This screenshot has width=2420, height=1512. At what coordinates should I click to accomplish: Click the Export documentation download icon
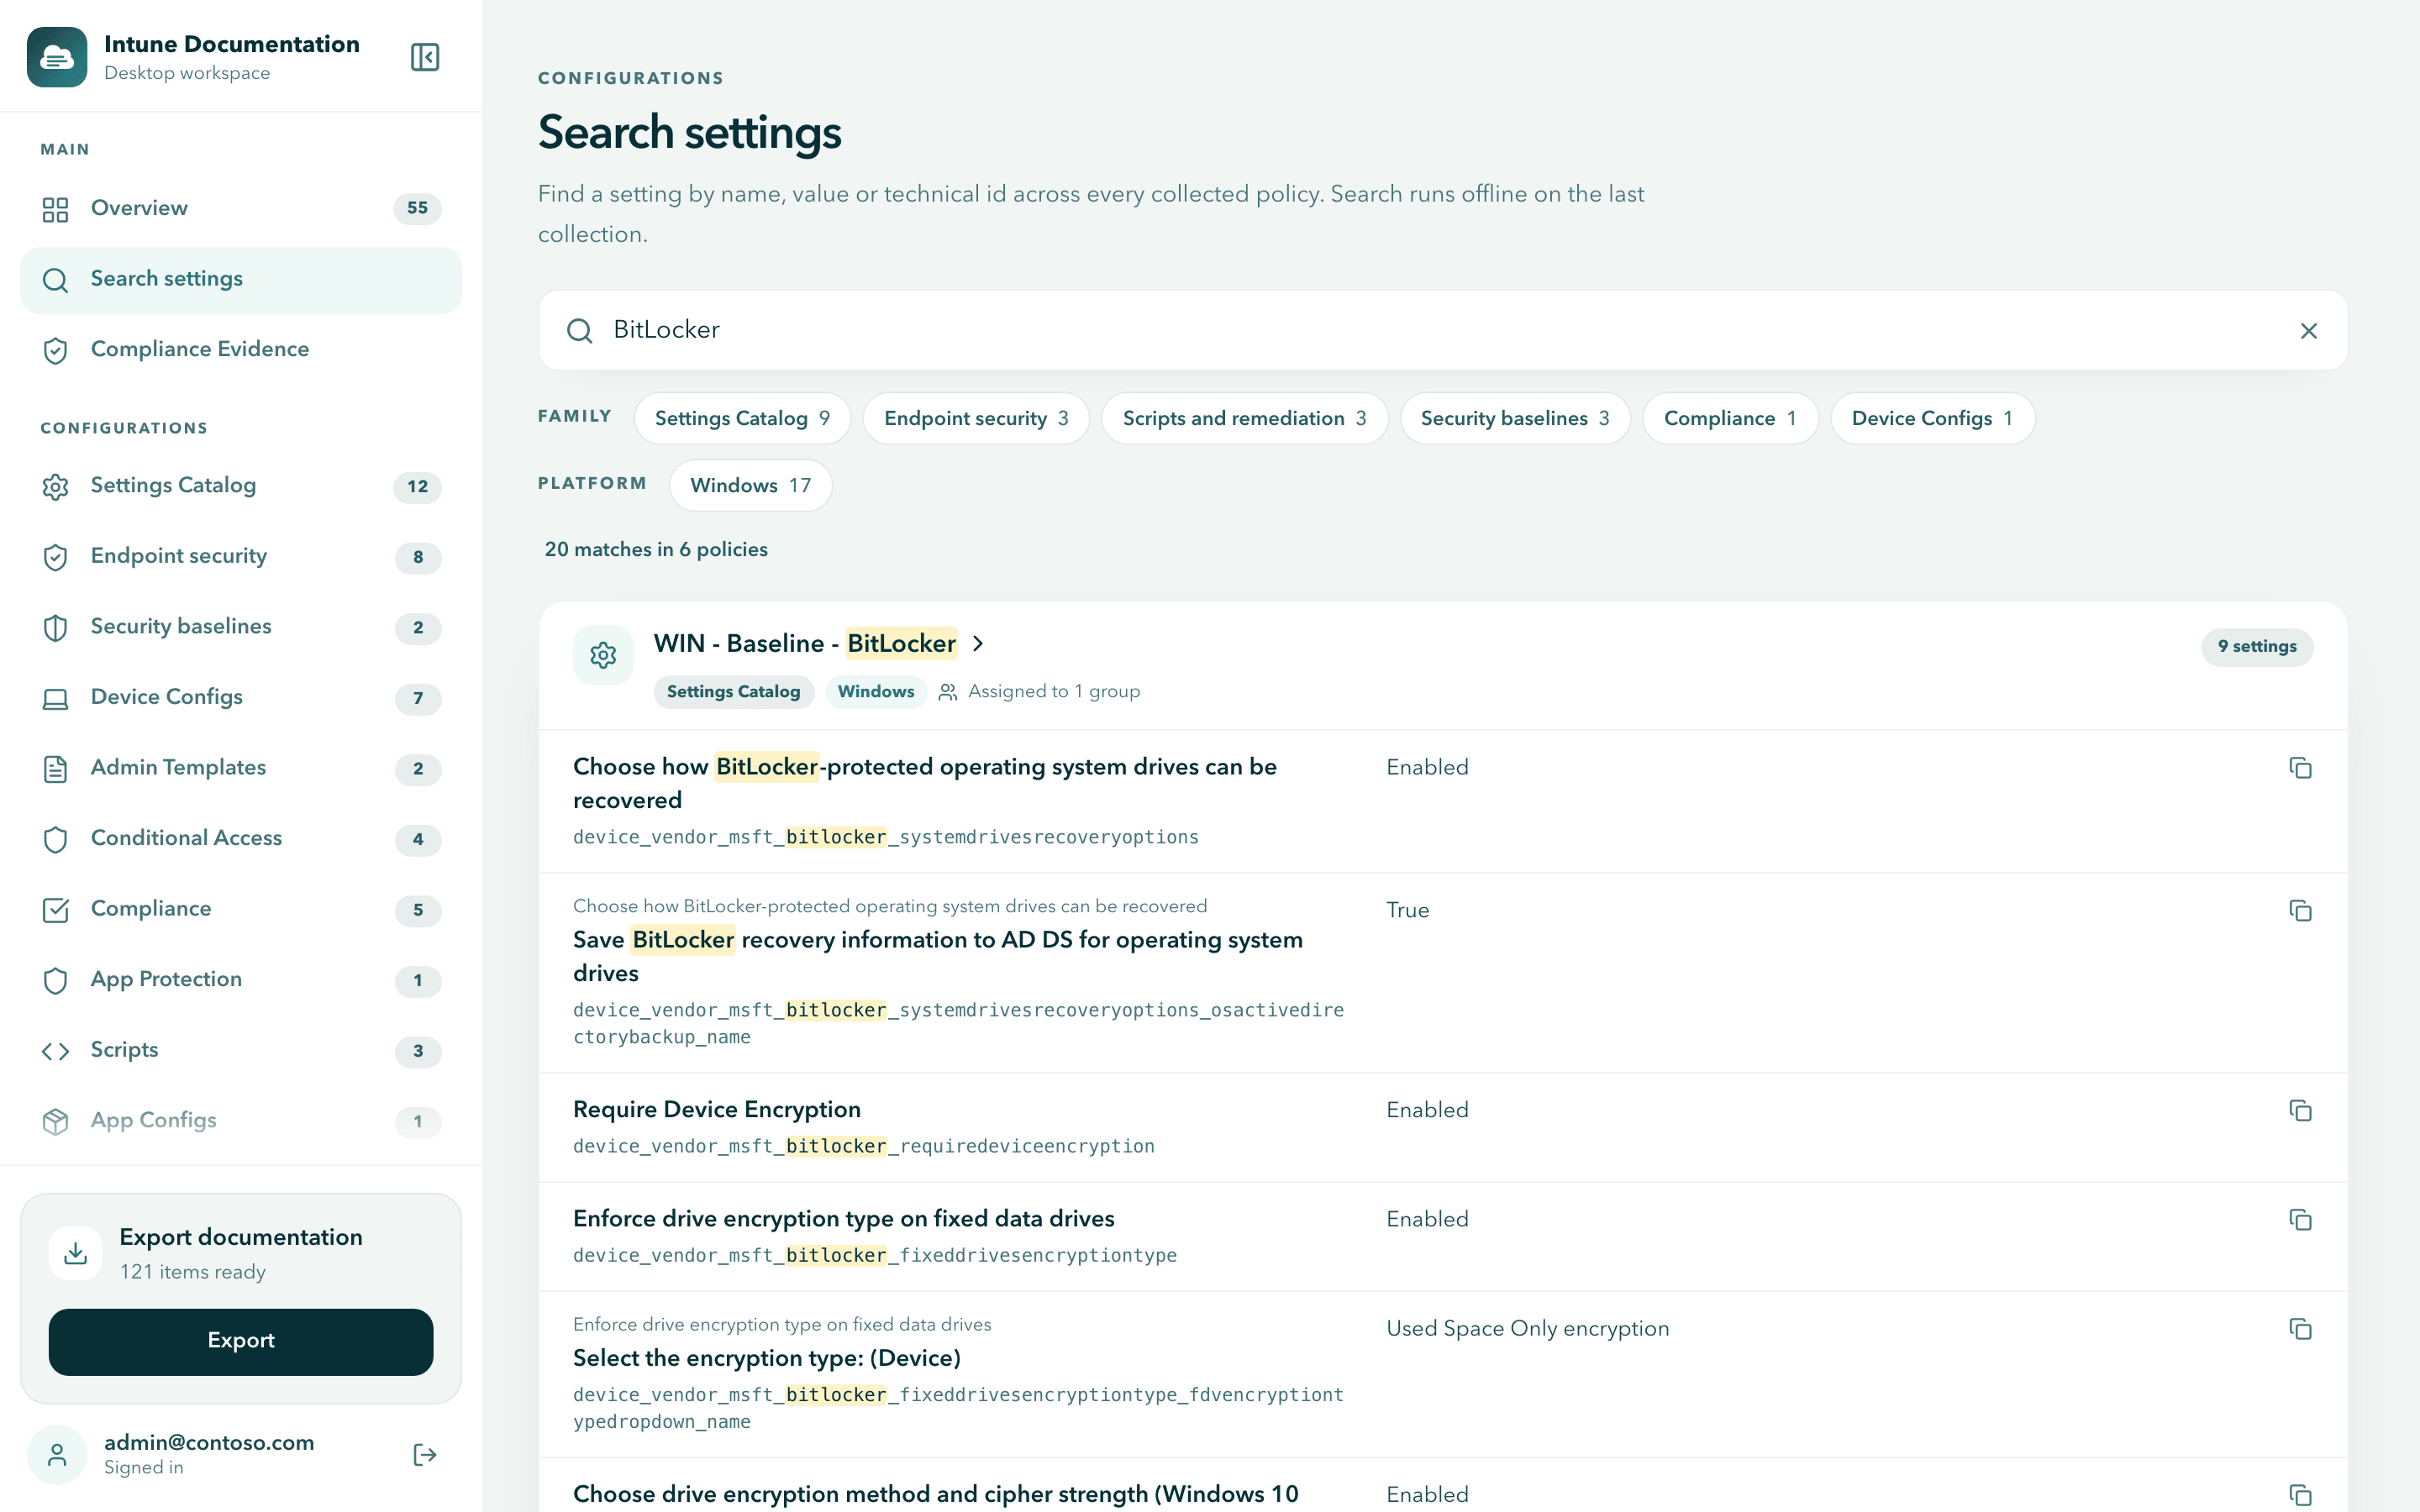[76, 1253]
